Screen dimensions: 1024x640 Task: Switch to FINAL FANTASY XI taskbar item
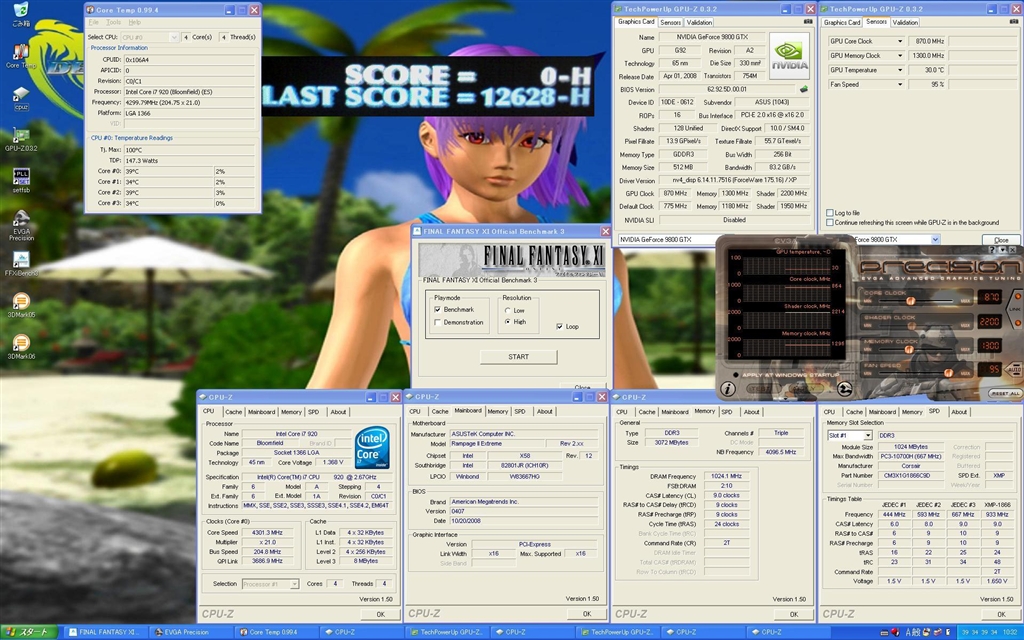coord(104,632)
